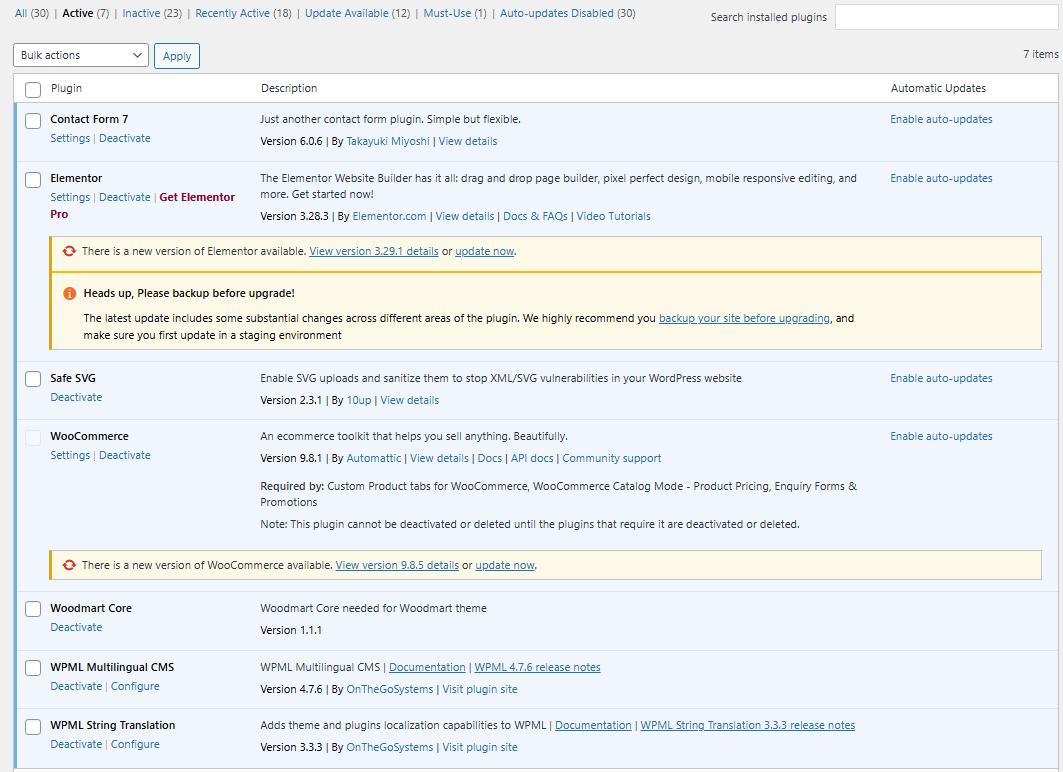Screen dimensions: 1063x772
Task: Deactivate the Contact Form 7 plugin
Action: click(125, 138)
